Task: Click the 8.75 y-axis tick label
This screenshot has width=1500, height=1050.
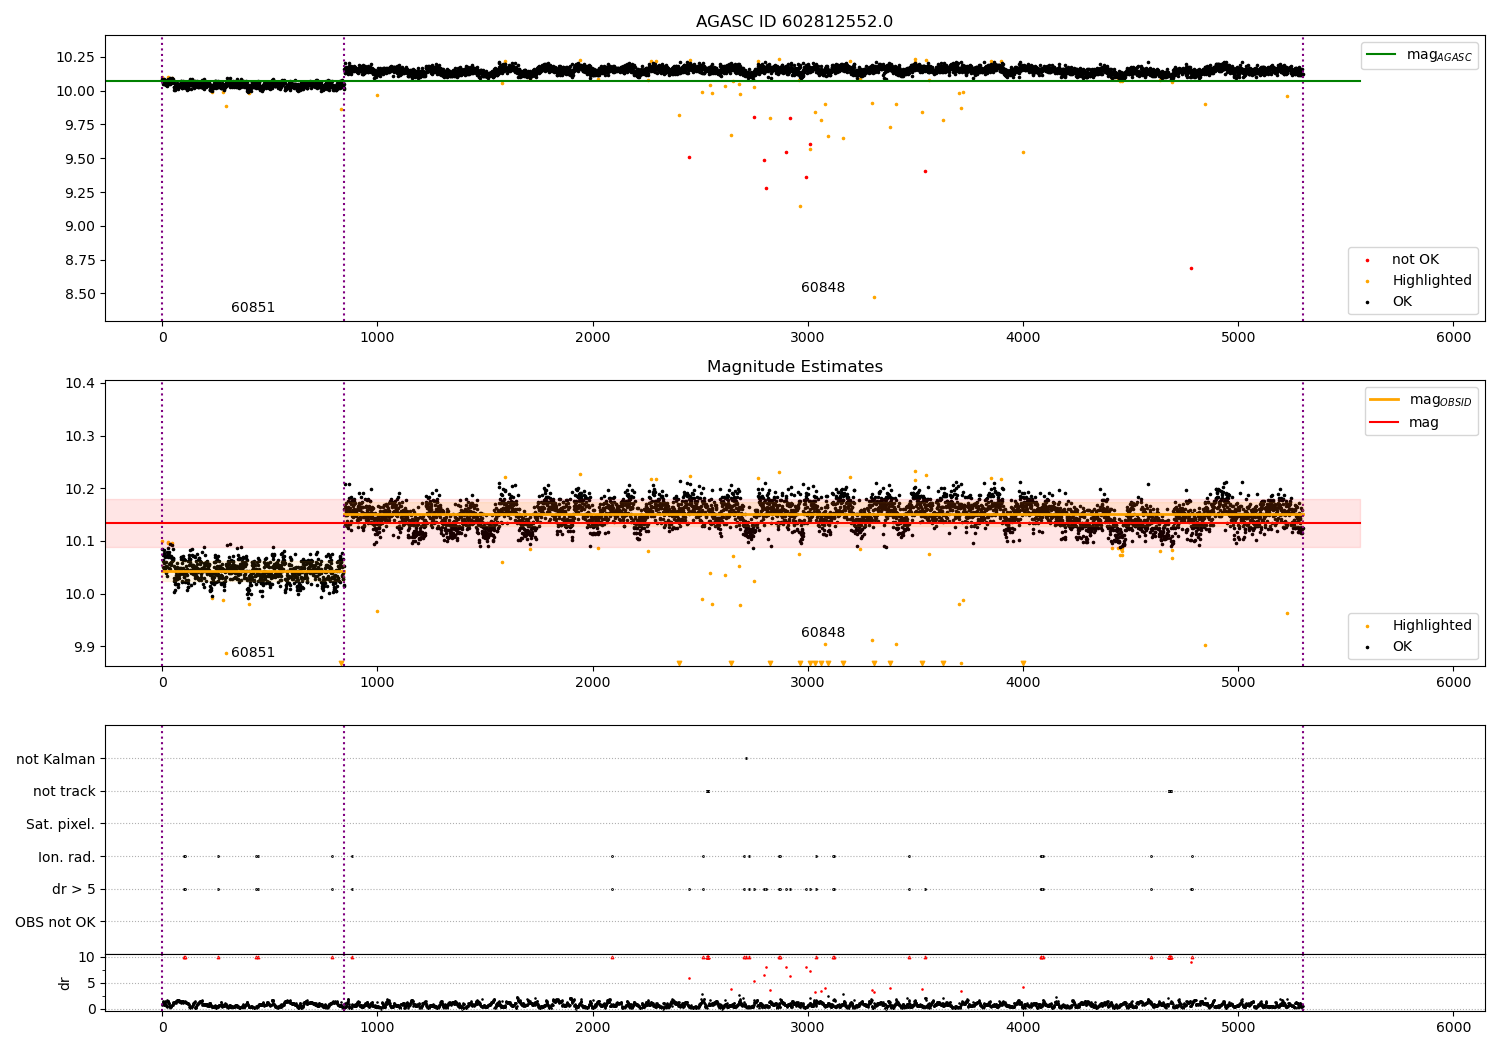Action: click(x=79, y=260)
